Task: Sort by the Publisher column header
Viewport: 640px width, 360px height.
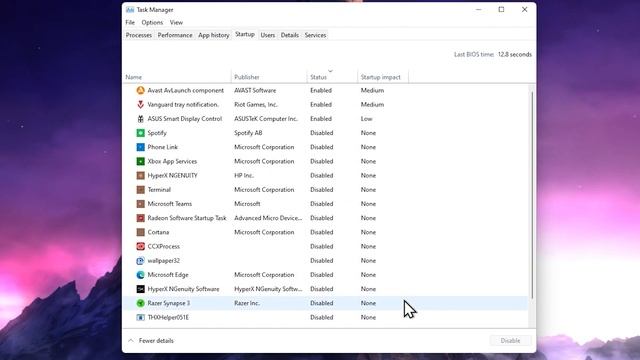Action: point(269,77)
